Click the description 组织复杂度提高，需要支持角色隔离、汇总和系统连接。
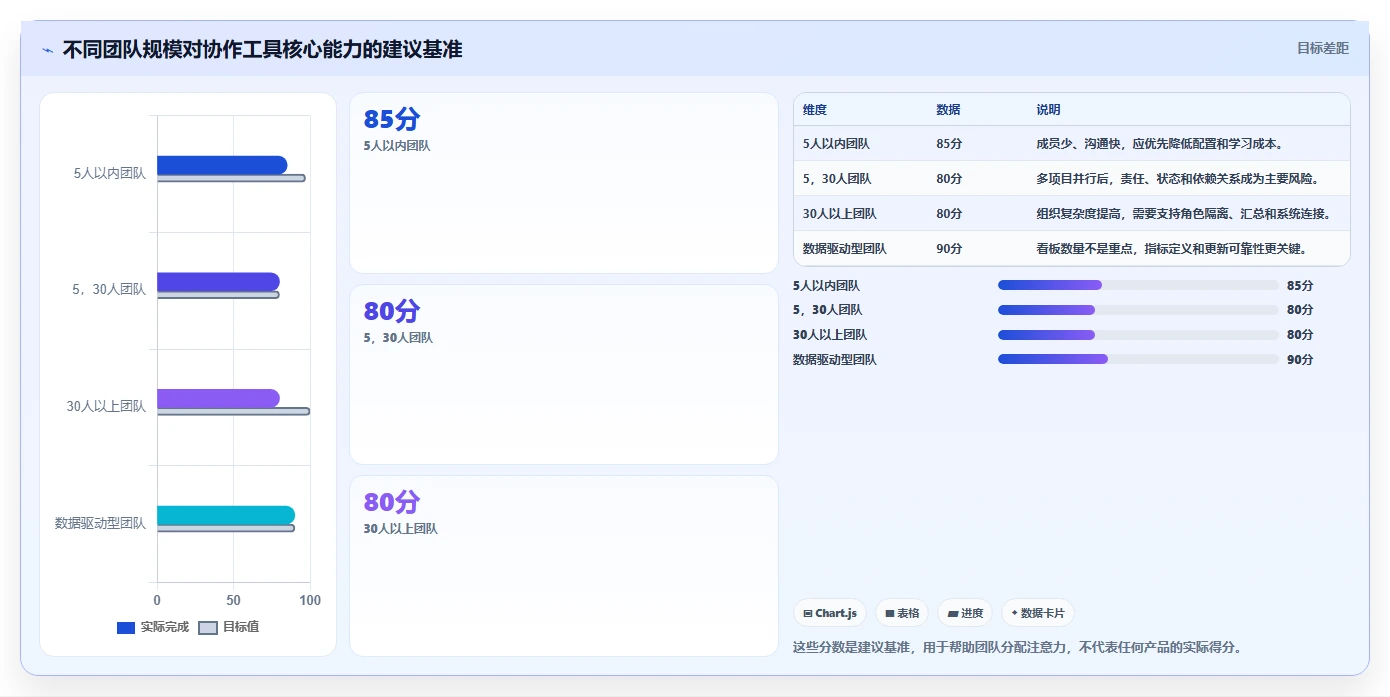 1184,214
